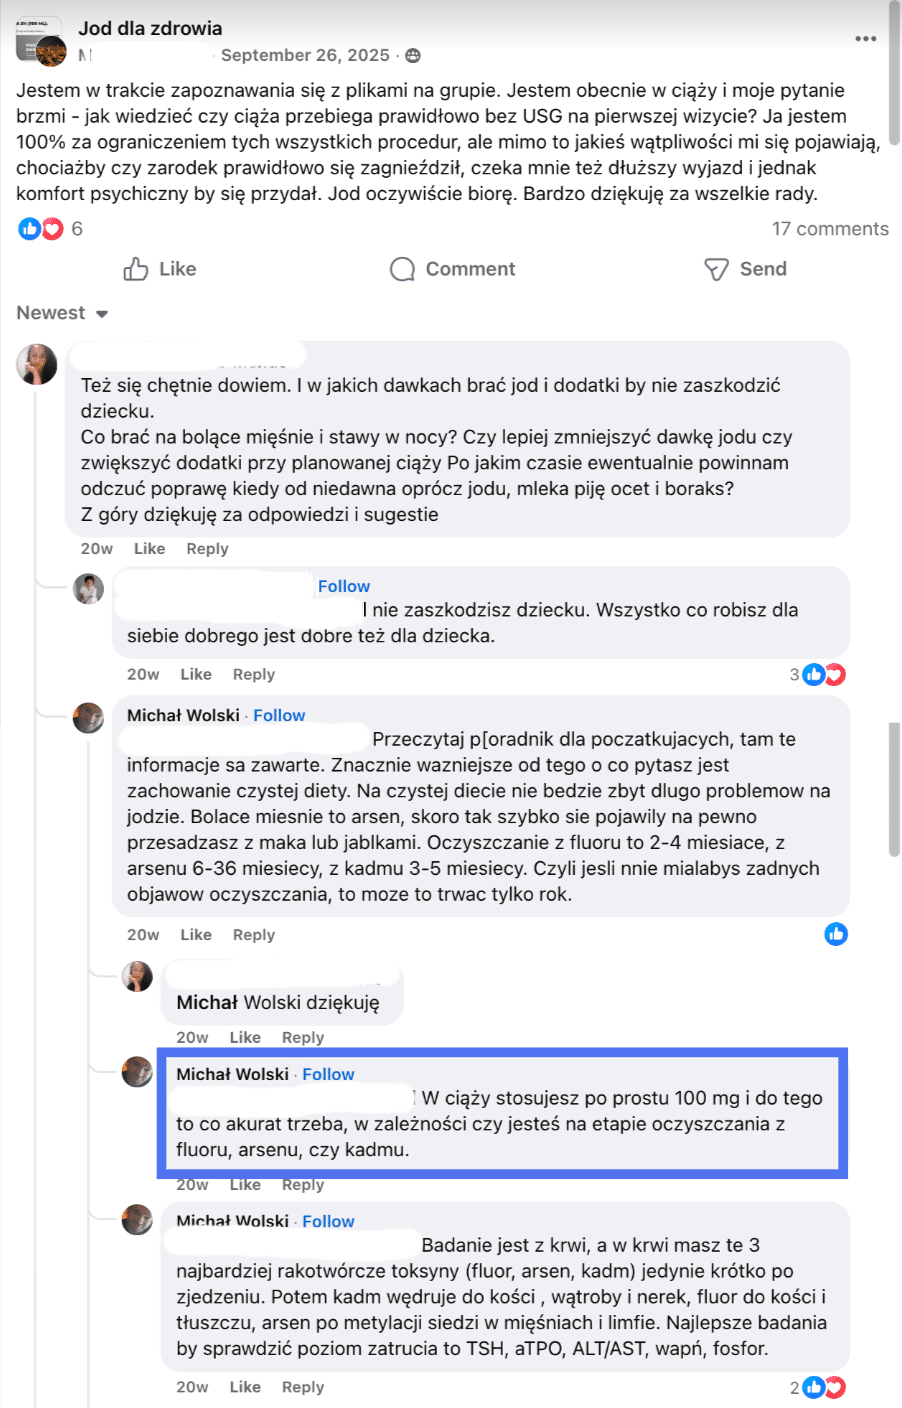The width and height of the screenshot is (902, 1408).
Task: Click the thumbs-up Like icon under post
Action: [x=136, y=269]
